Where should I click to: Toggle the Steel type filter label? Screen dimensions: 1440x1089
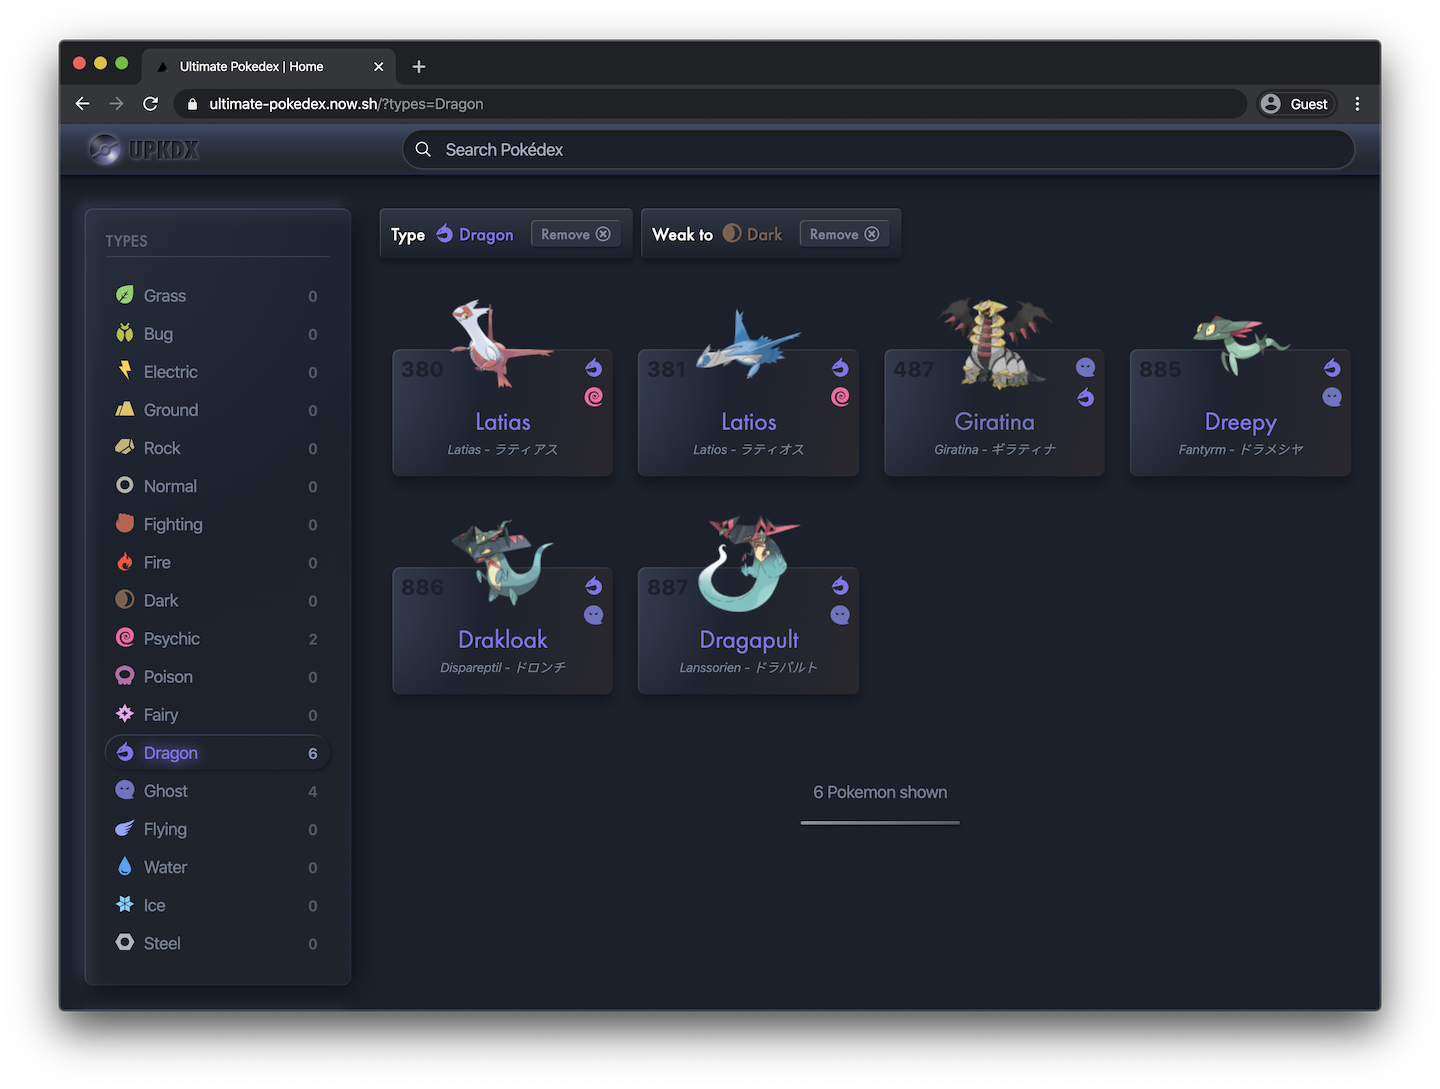162,943
